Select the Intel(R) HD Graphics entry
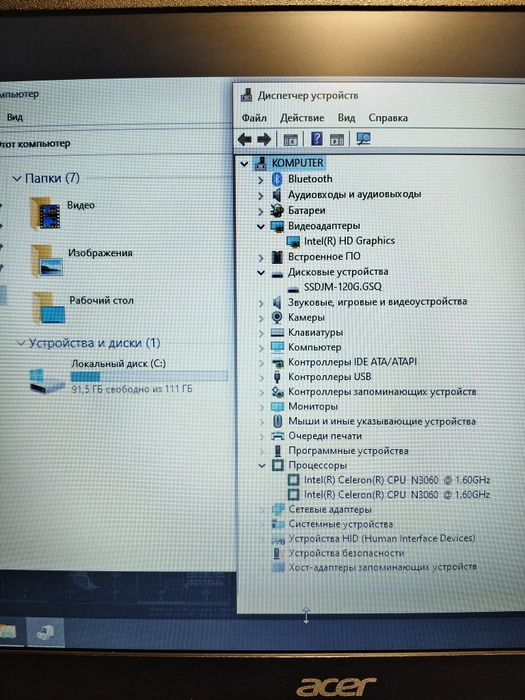Viewport: 525px width, 700px height. pos(349,241)
